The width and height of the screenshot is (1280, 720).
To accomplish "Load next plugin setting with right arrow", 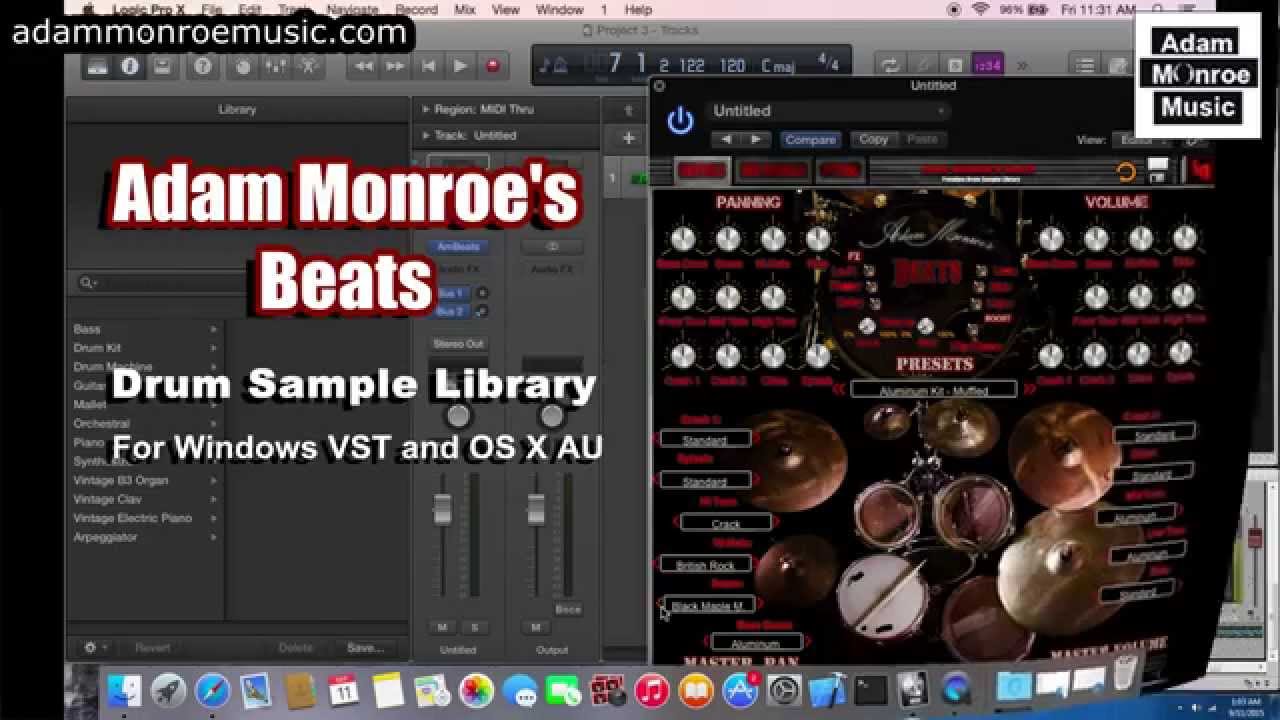I will (756, 139).
